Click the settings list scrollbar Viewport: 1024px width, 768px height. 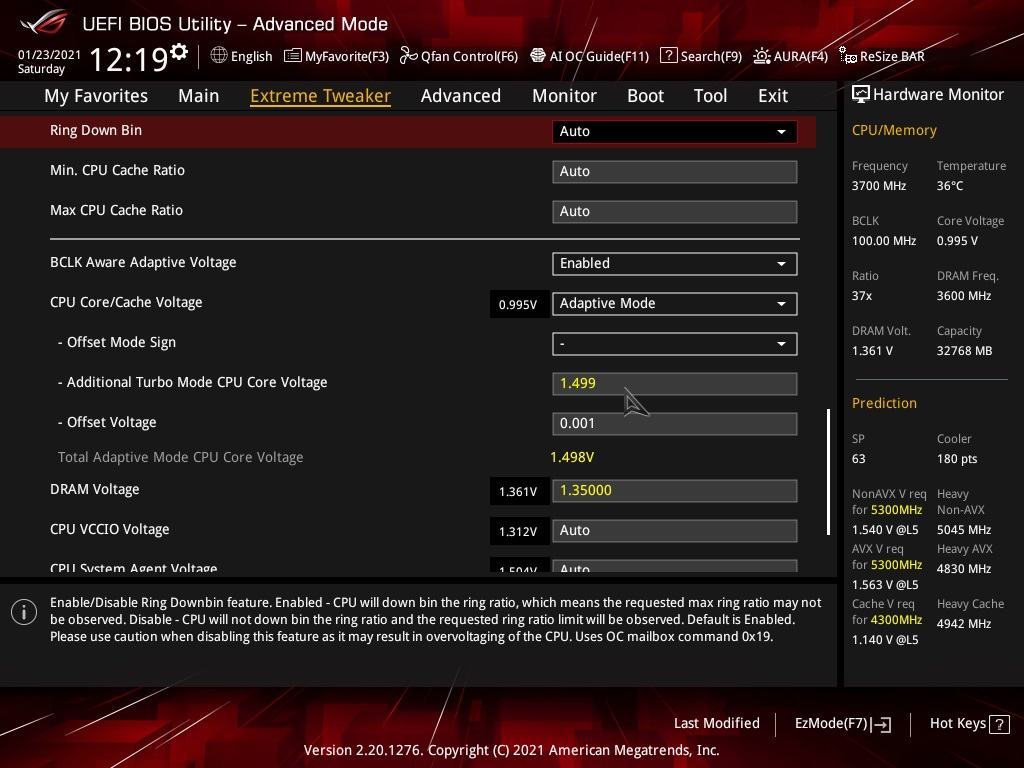click(x=828, y=472)
